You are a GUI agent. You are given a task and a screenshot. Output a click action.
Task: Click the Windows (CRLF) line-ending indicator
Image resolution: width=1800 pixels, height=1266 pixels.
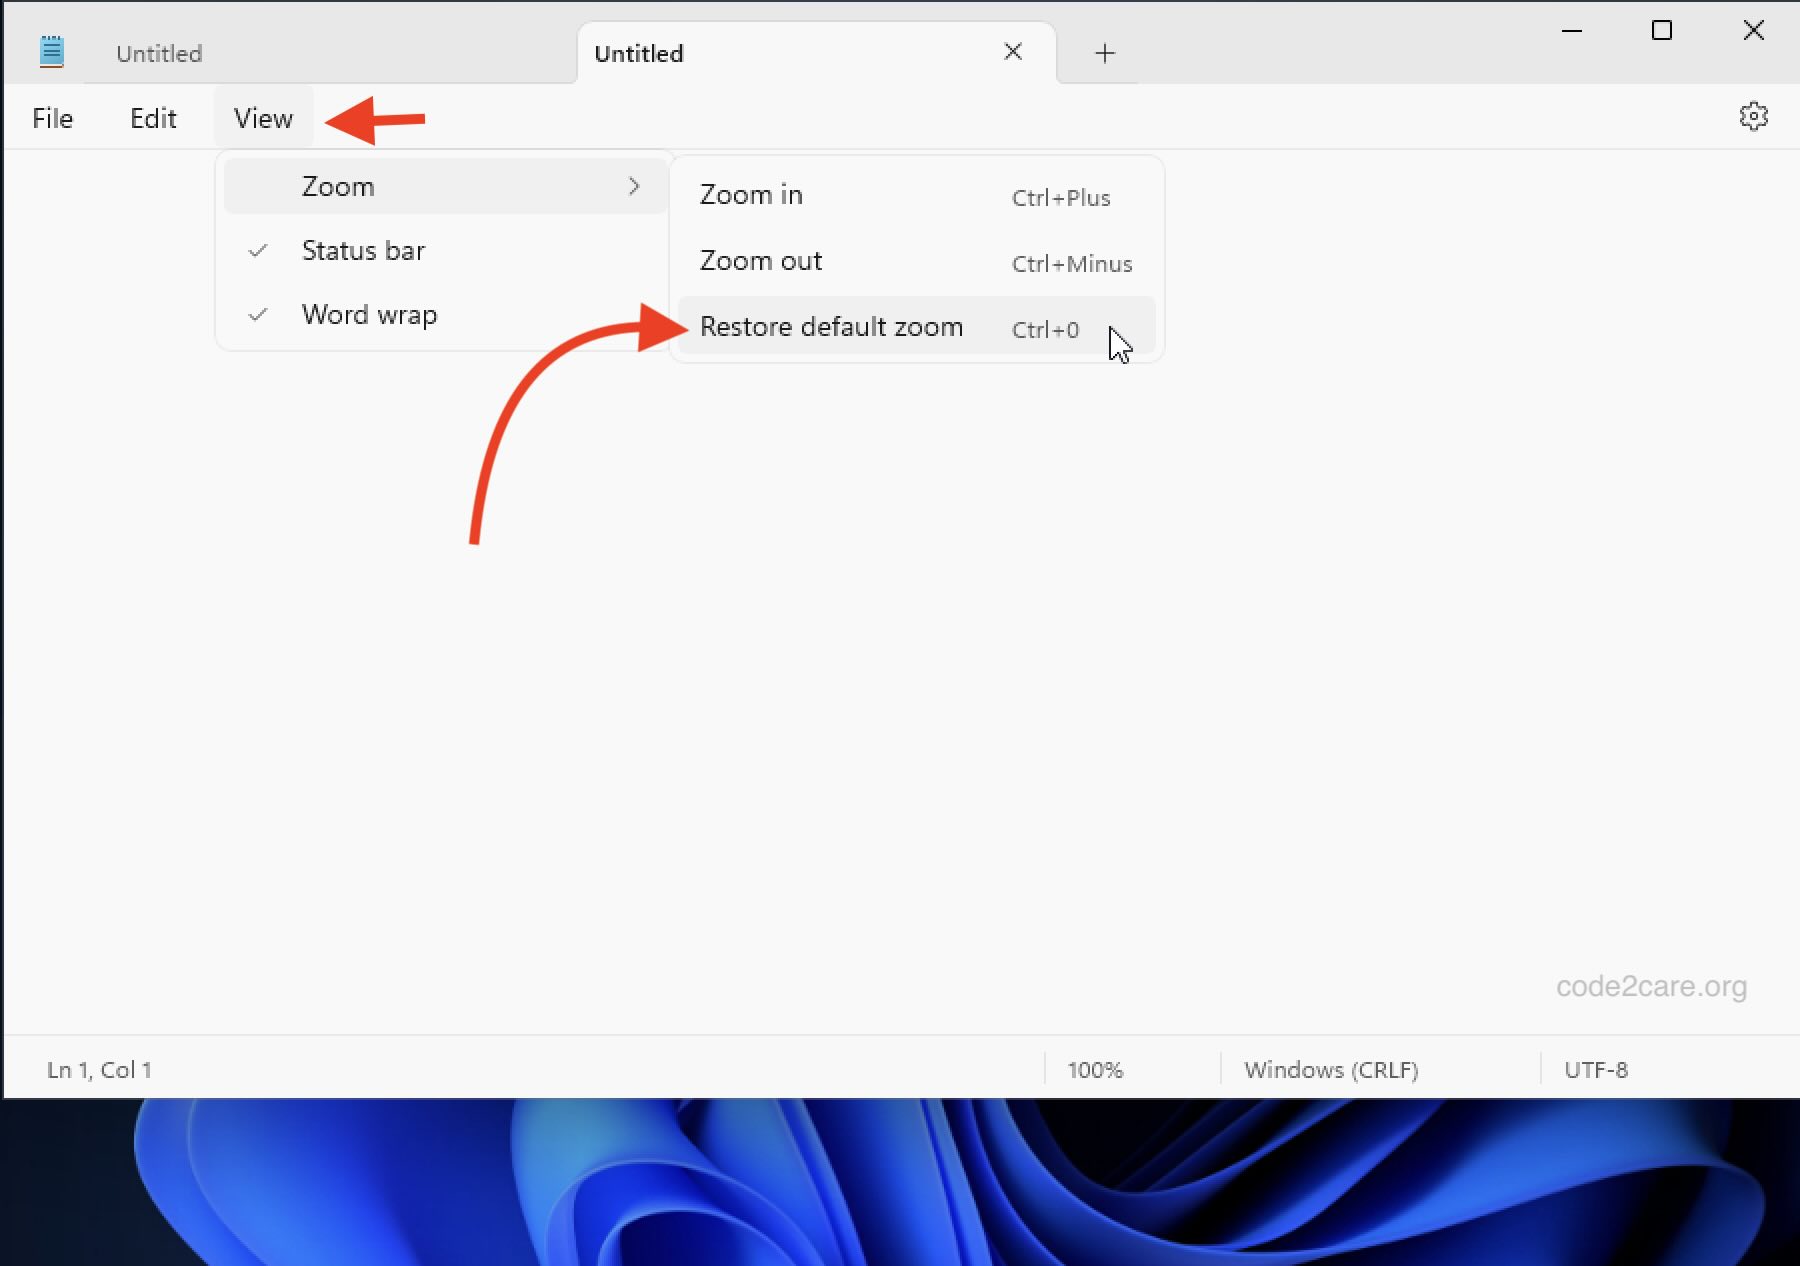pyautogui.click(x=1331, y=1069)
